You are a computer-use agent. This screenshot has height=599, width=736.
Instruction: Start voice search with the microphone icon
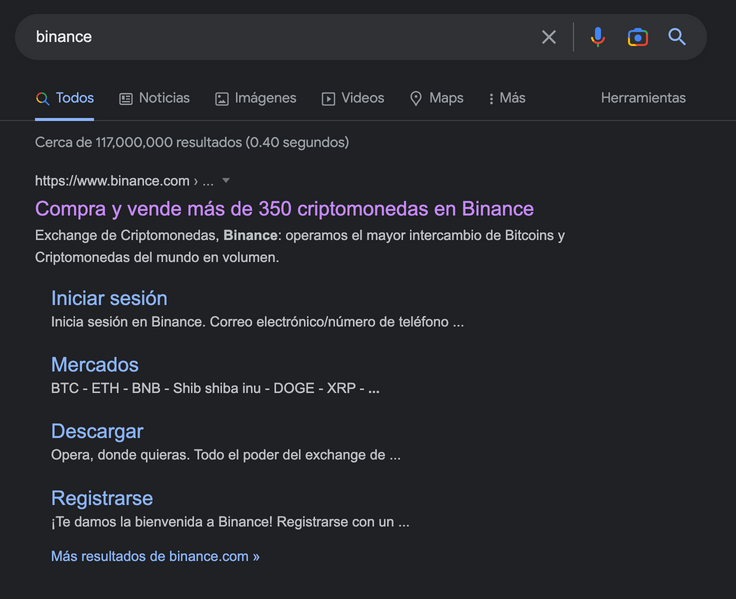tap(597, 37)
